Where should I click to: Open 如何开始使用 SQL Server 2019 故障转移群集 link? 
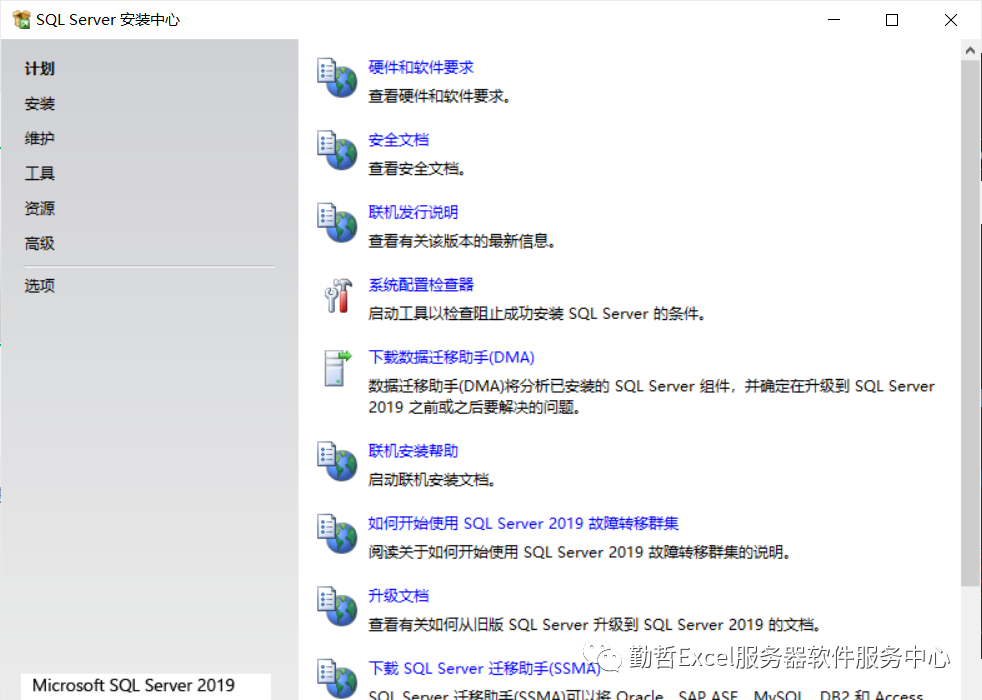524,523
